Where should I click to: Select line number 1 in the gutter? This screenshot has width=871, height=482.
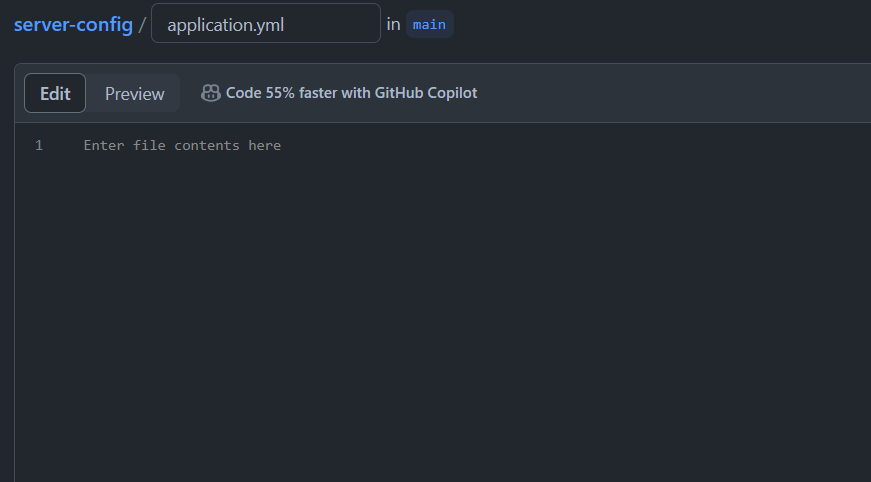[x=39, y=145]
